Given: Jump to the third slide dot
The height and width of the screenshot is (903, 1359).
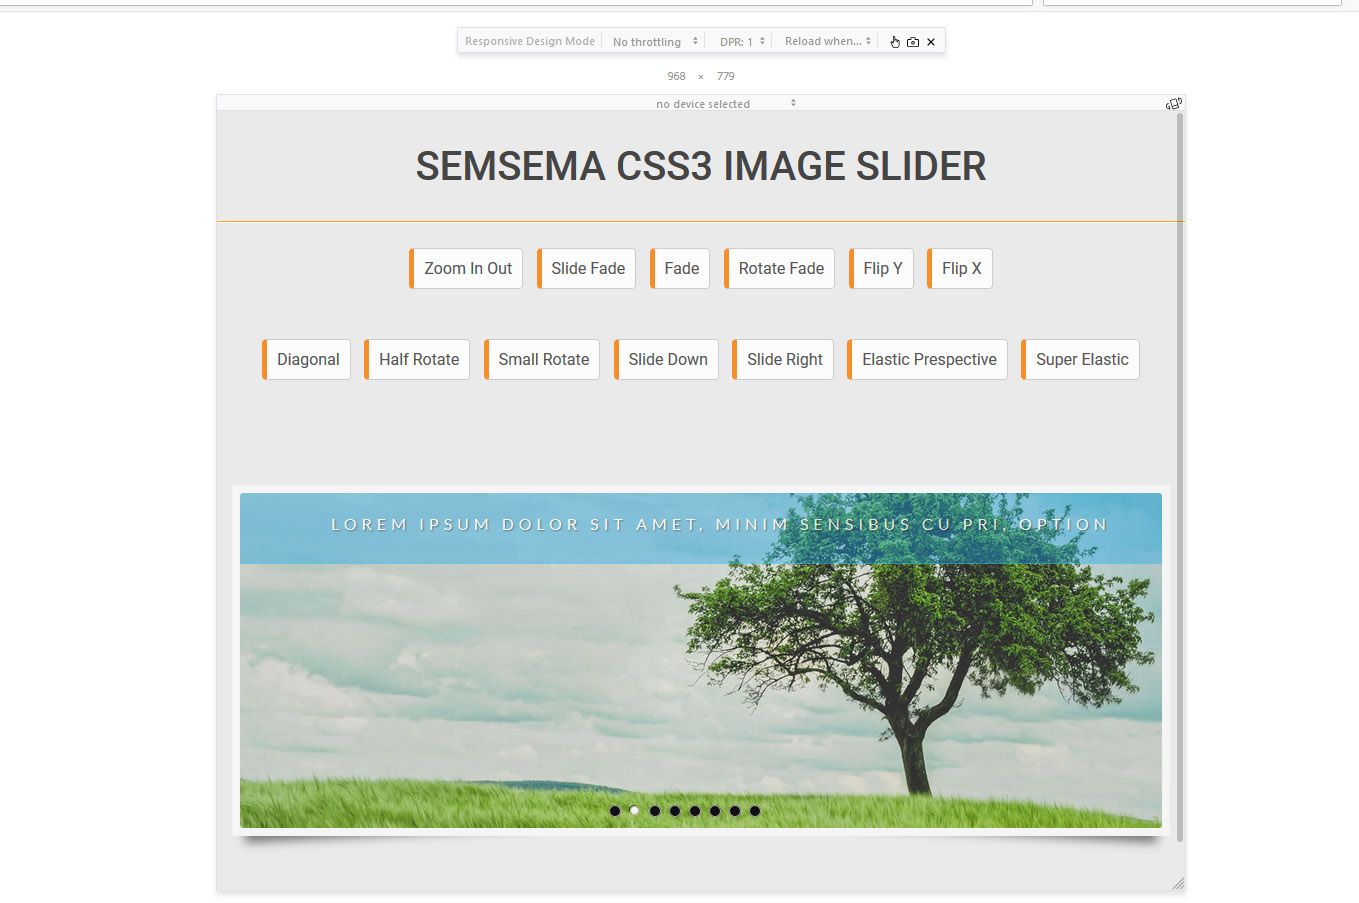Looking at the screenshot, I should (x=655, y=811).
